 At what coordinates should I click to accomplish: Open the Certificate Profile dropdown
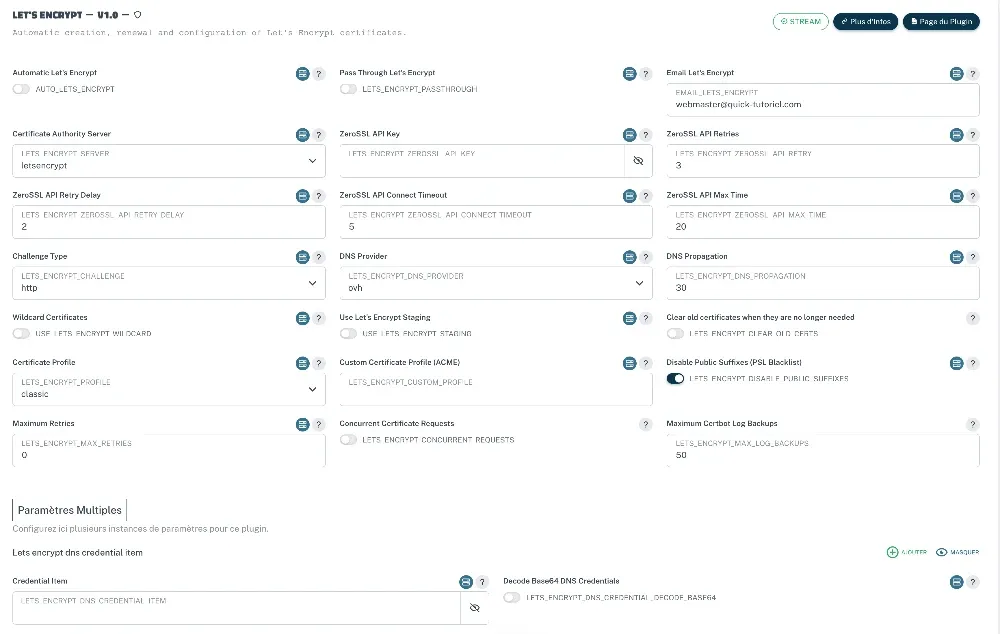(x=169, y=389)
